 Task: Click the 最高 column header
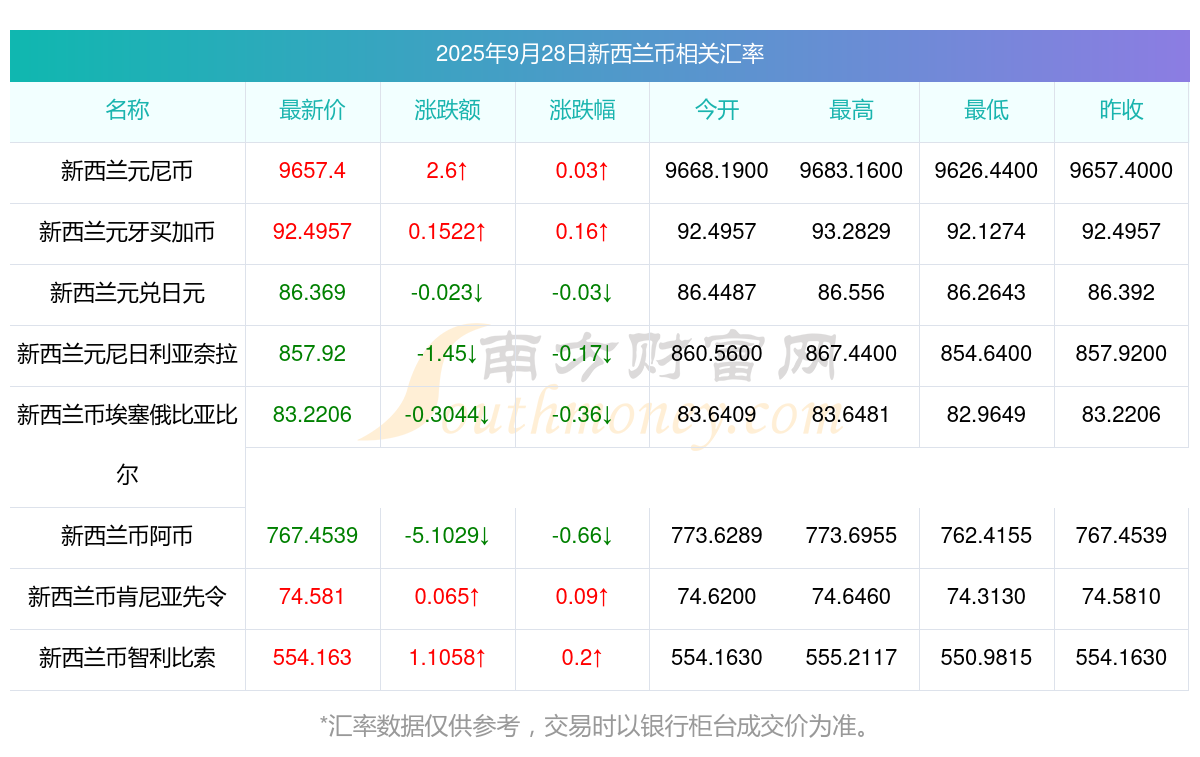[x=851, y=111]
